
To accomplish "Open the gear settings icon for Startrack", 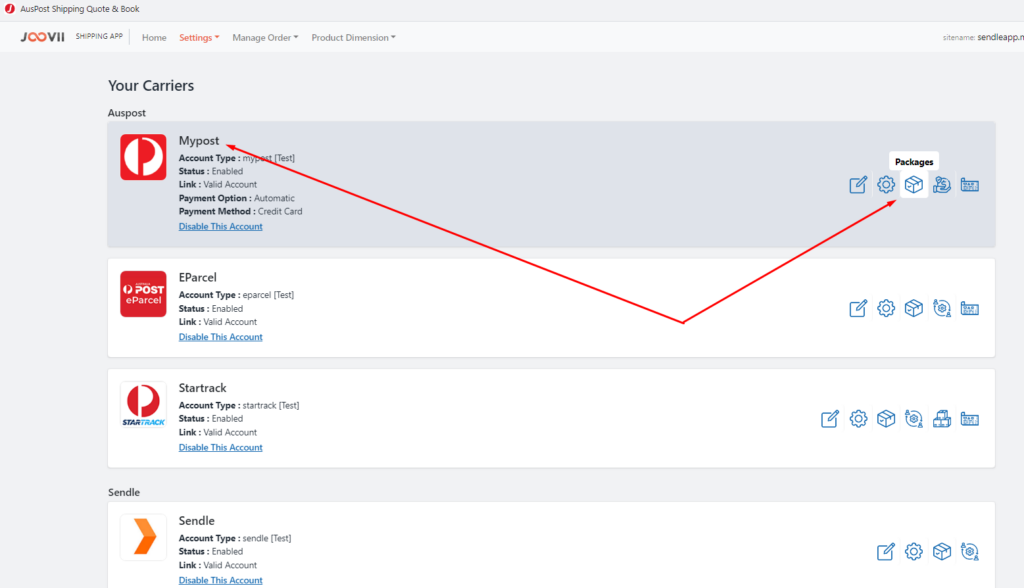I will [x=858, y=419].
